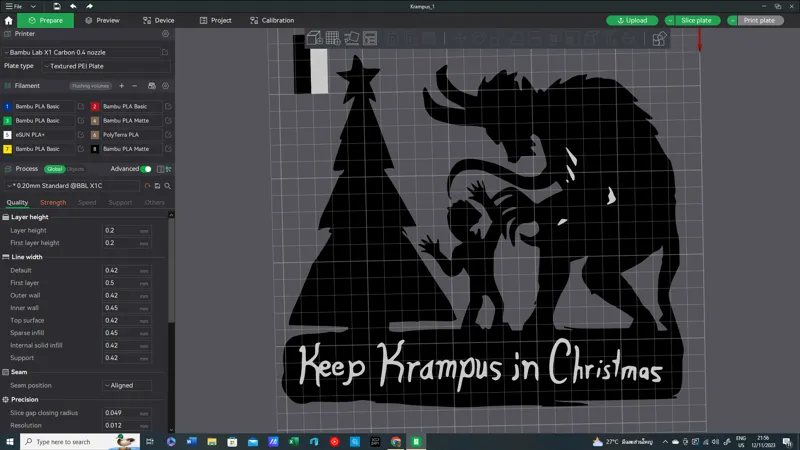Remove a filament with the minus icon

click(x=135, y=86)
